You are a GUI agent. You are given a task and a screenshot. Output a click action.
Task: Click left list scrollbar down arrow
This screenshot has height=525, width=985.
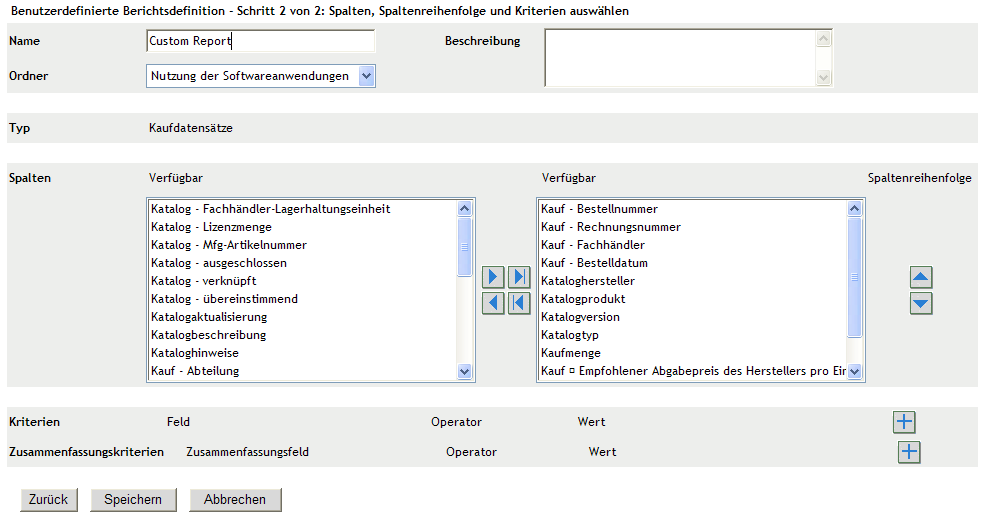coord(464,371)
